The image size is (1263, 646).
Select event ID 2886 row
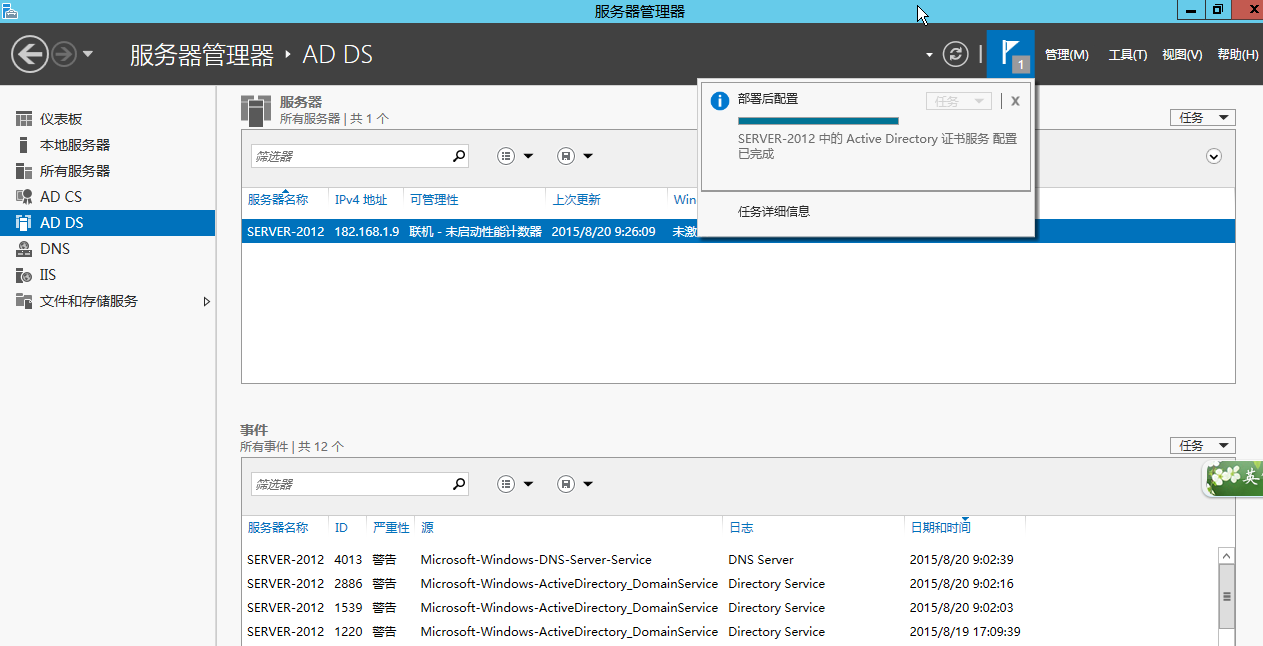(x=730, y=584)
